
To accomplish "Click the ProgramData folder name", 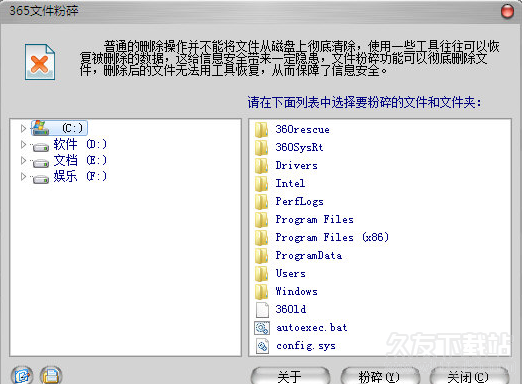I will coord(309,255).
